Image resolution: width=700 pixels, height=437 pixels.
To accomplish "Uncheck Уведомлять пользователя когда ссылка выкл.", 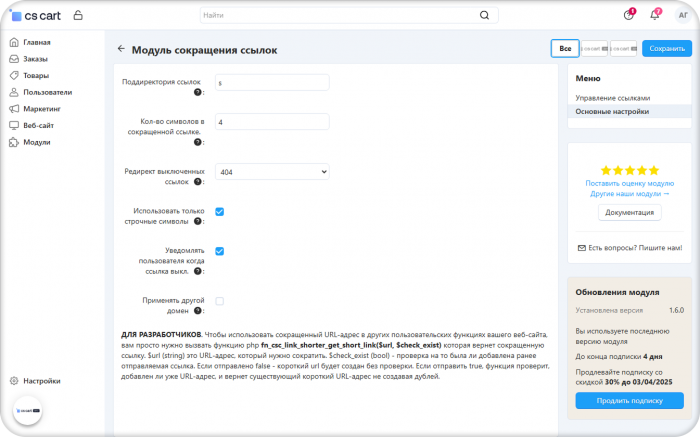I will point(220,251).
